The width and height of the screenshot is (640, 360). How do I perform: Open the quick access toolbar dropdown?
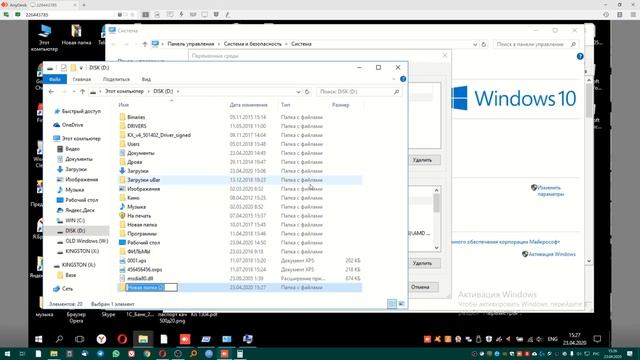tap(81, 68)
